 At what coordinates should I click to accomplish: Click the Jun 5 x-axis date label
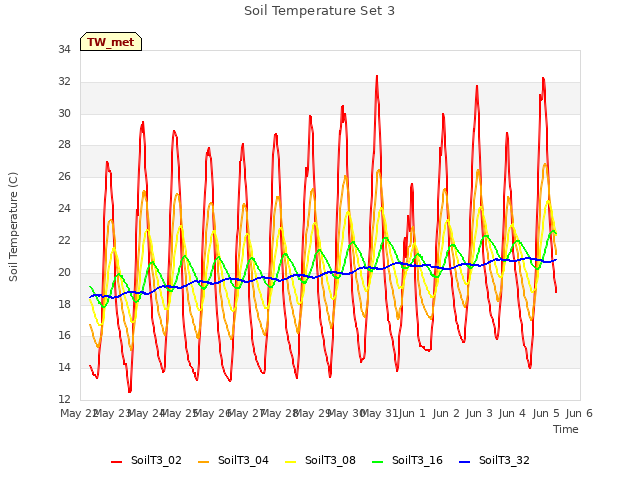pos(546,413)
